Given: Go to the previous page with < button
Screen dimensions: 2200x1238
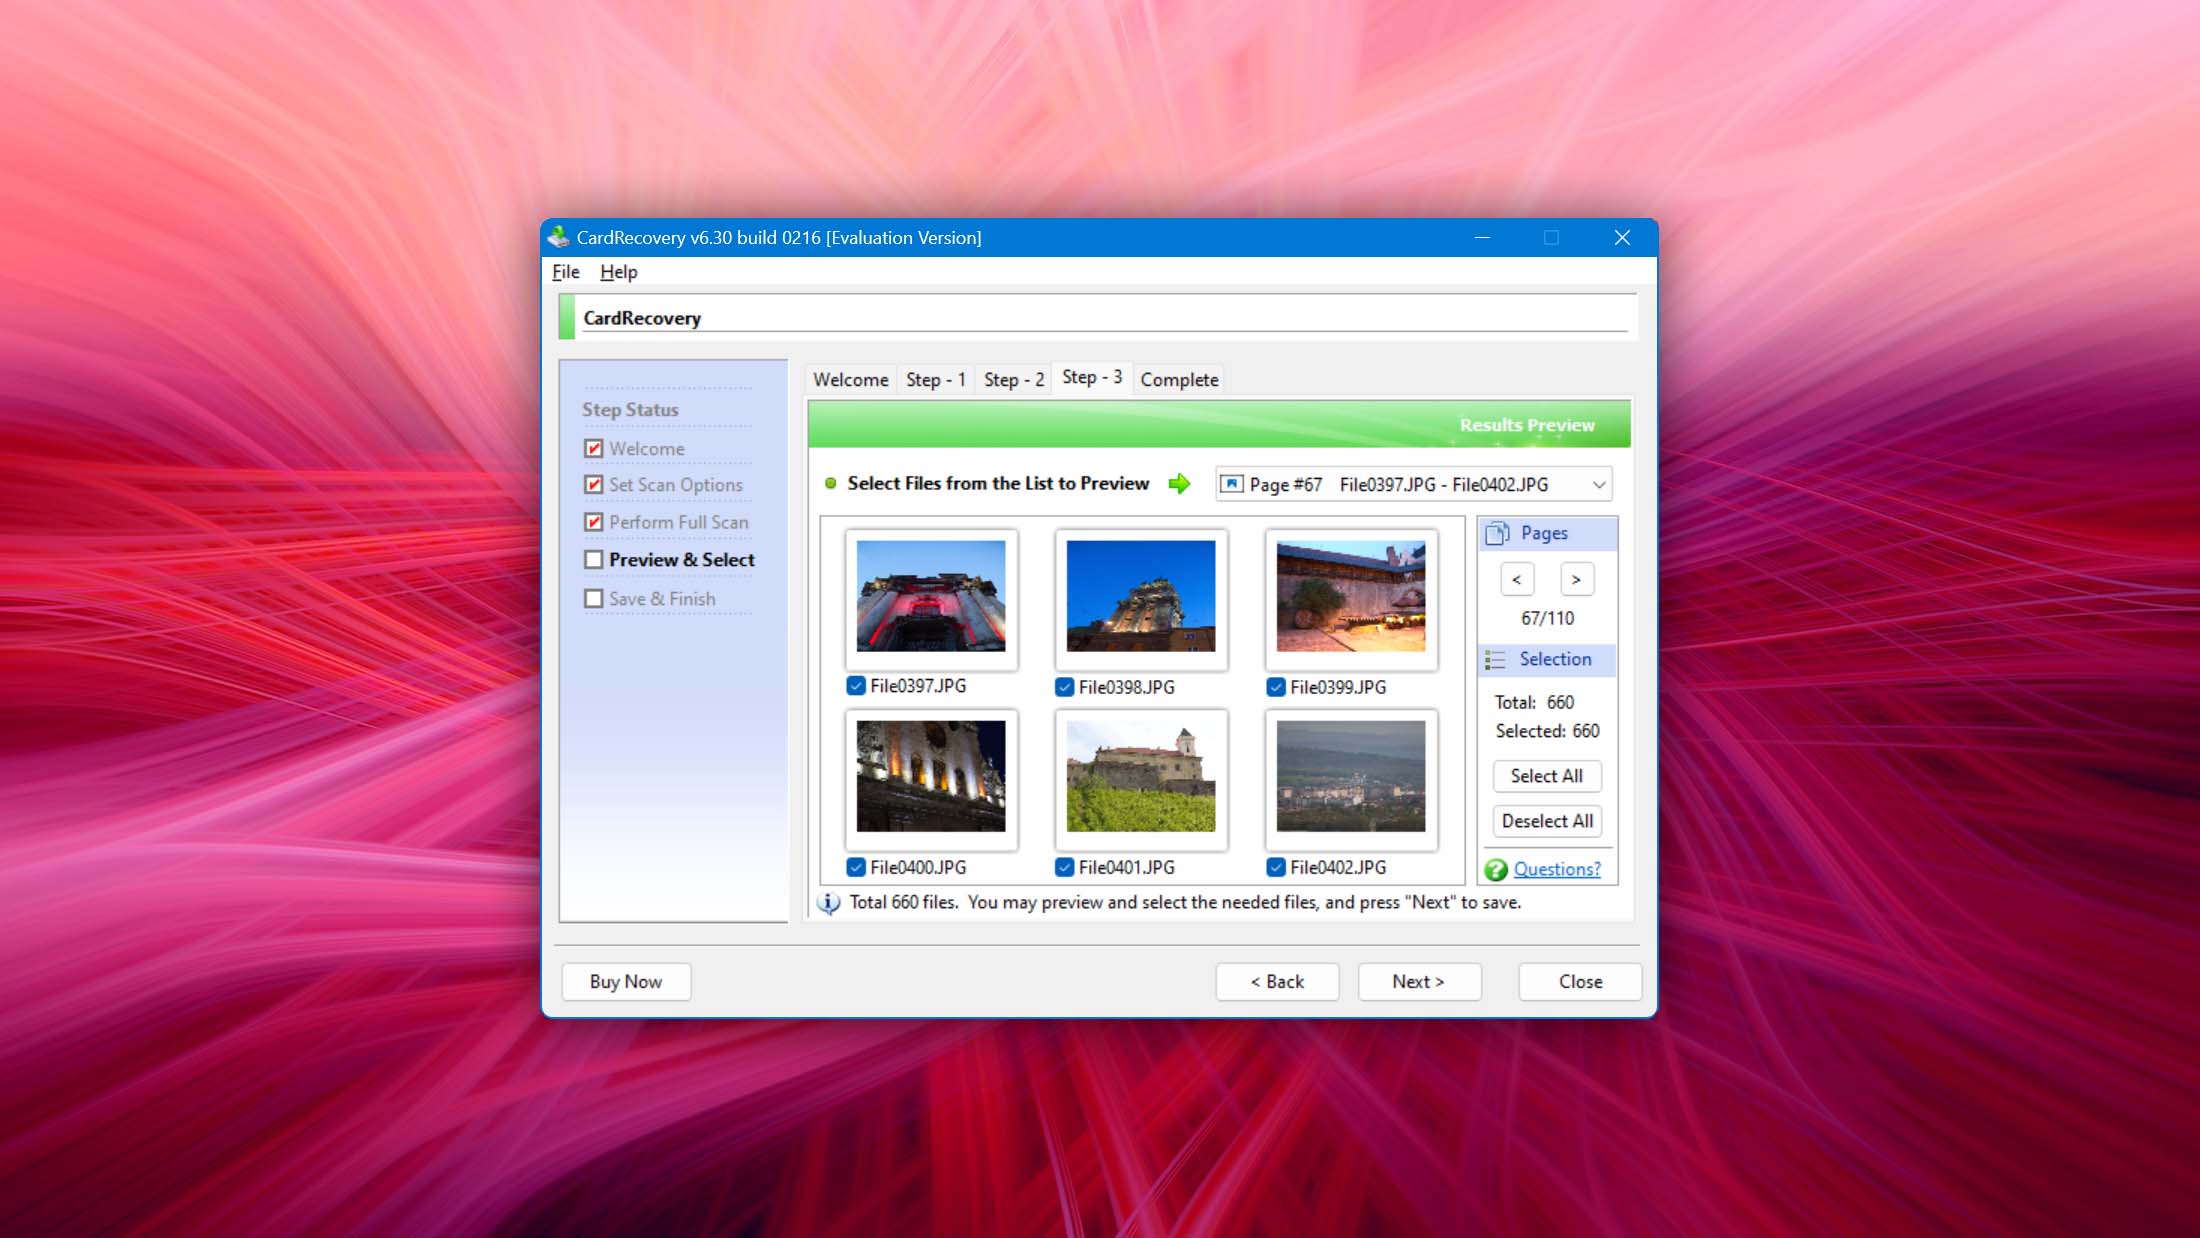Looking at the screenshot, I should click(1517, 579).
